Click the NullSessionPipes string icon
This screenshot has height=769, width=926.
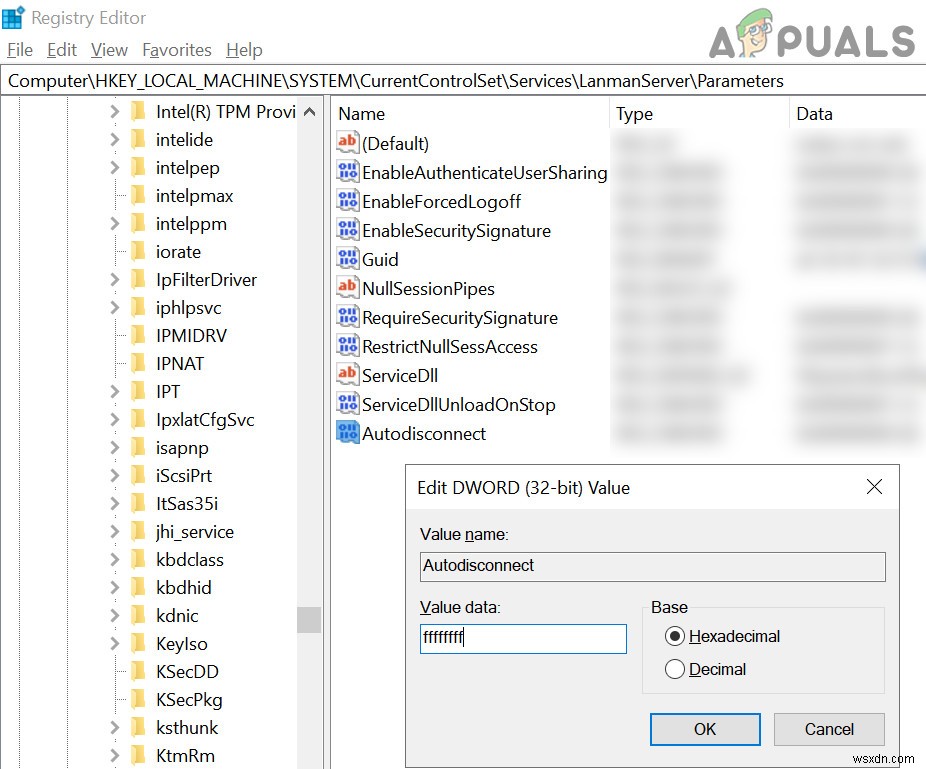[x=347, y=288]
